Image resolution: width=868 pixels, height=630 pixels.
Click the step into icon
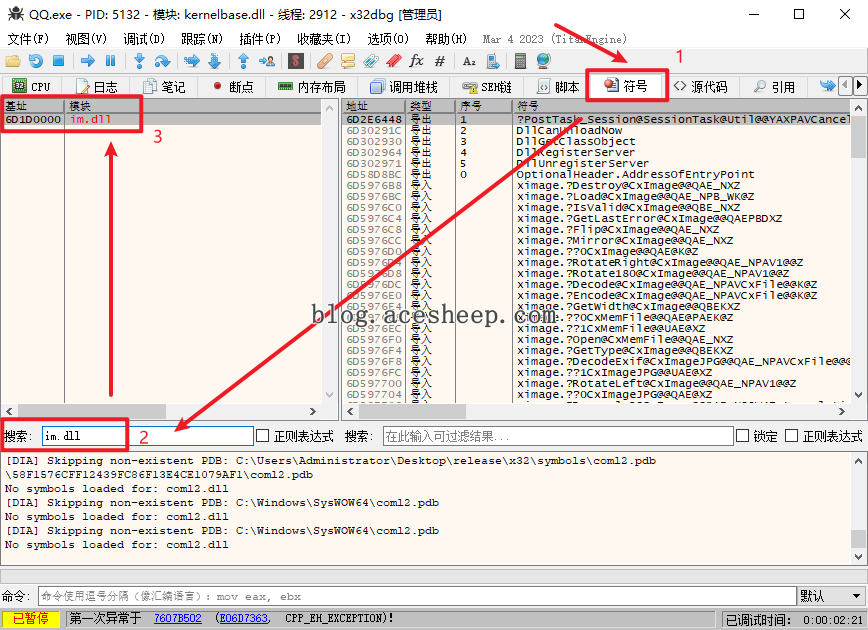click(x=140, y=61)
